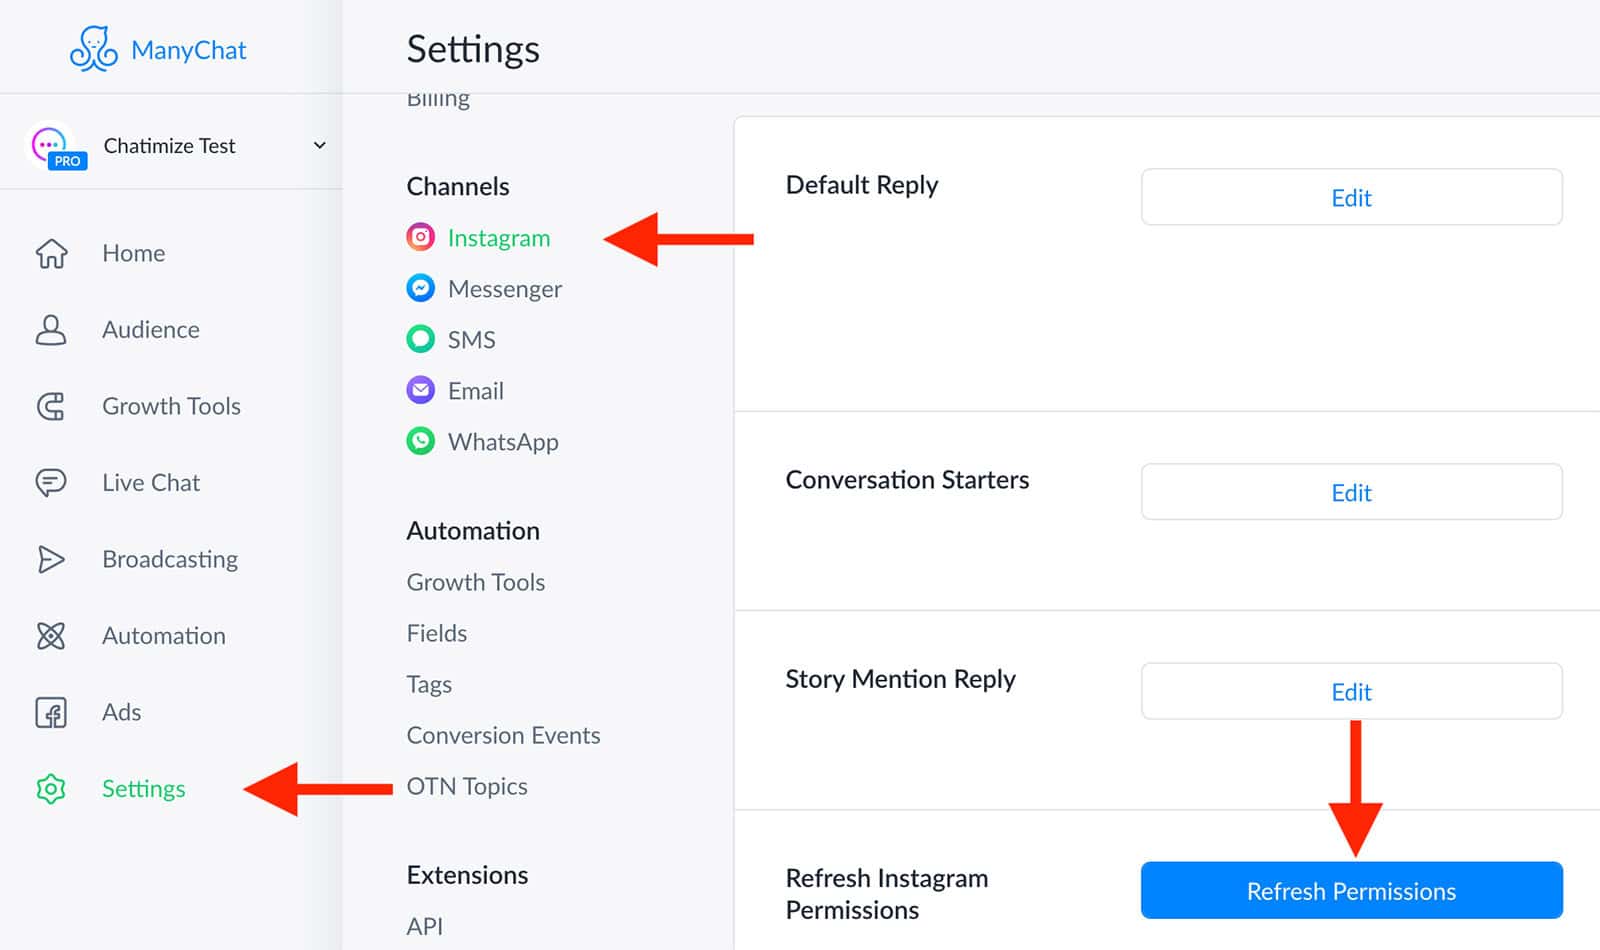Image resolution: width=1600 pixels, height=950 pixels.
Task: Click the Ads Facebook icon
Action: click(51, 713)
